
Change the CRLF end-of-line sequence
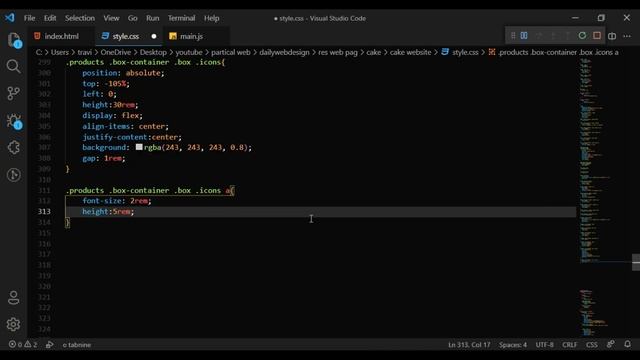click(570, 344)
